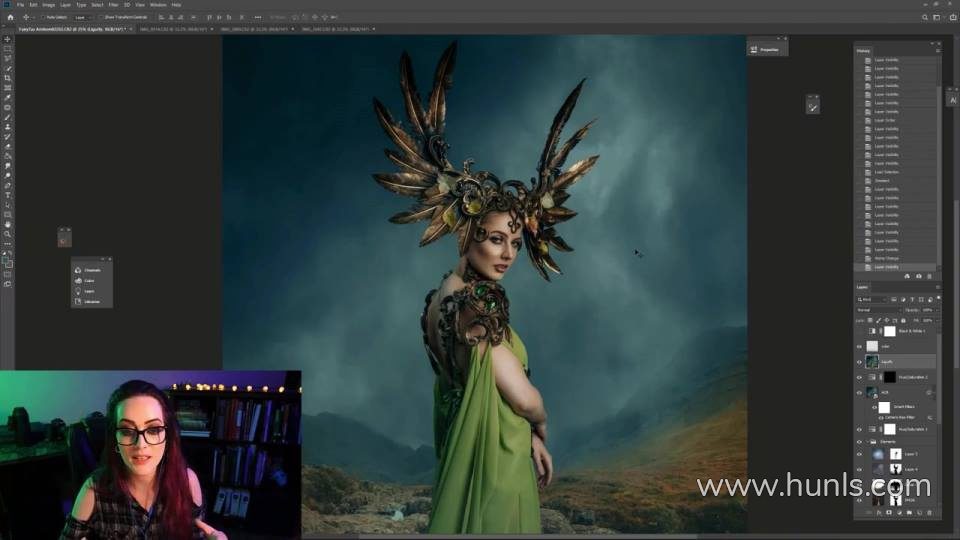Viewport: 960px width, 540px height.
Task: Click the background color swatch
Action: (9, 264)
